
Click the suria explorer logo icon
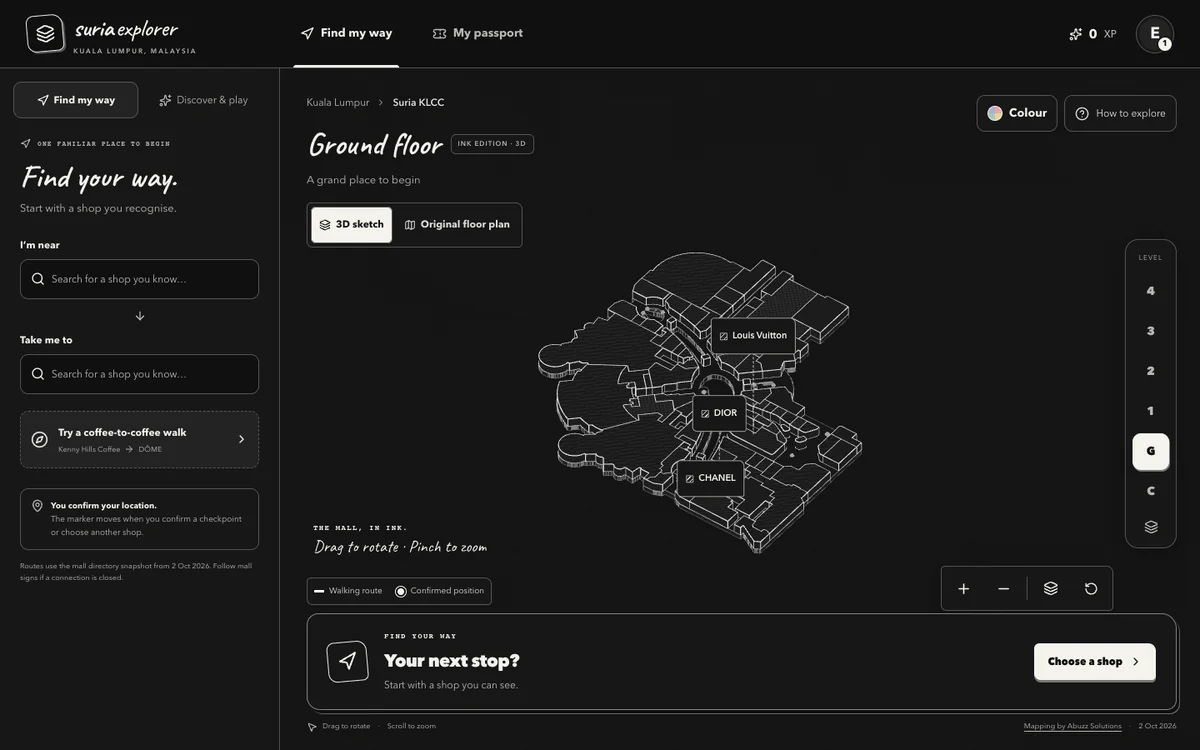click(x=45, y=33)
